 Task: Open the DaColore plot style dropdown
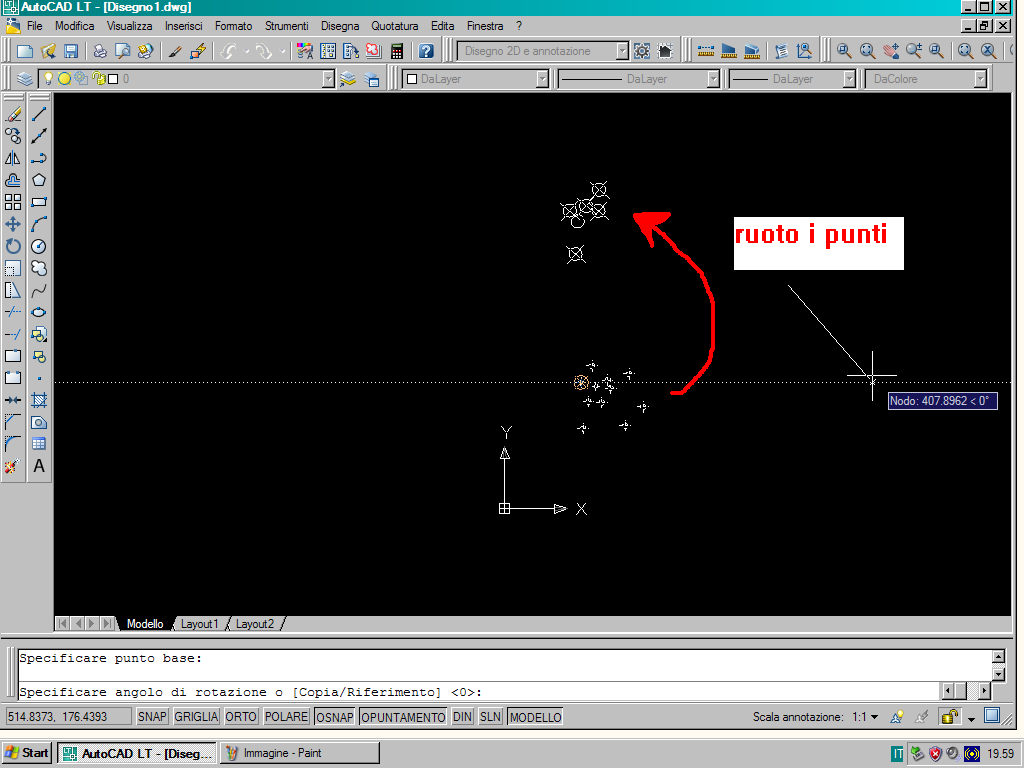tap(980, 79)
